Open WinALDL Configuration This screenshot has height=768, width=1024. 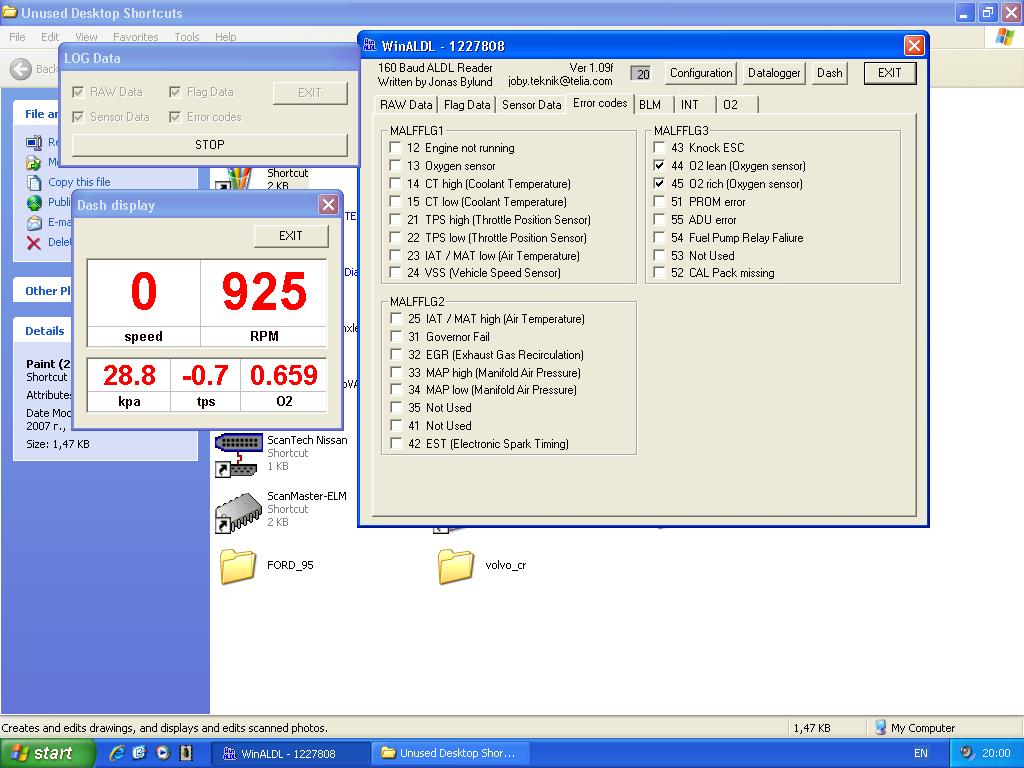click(x=701, y=73)
